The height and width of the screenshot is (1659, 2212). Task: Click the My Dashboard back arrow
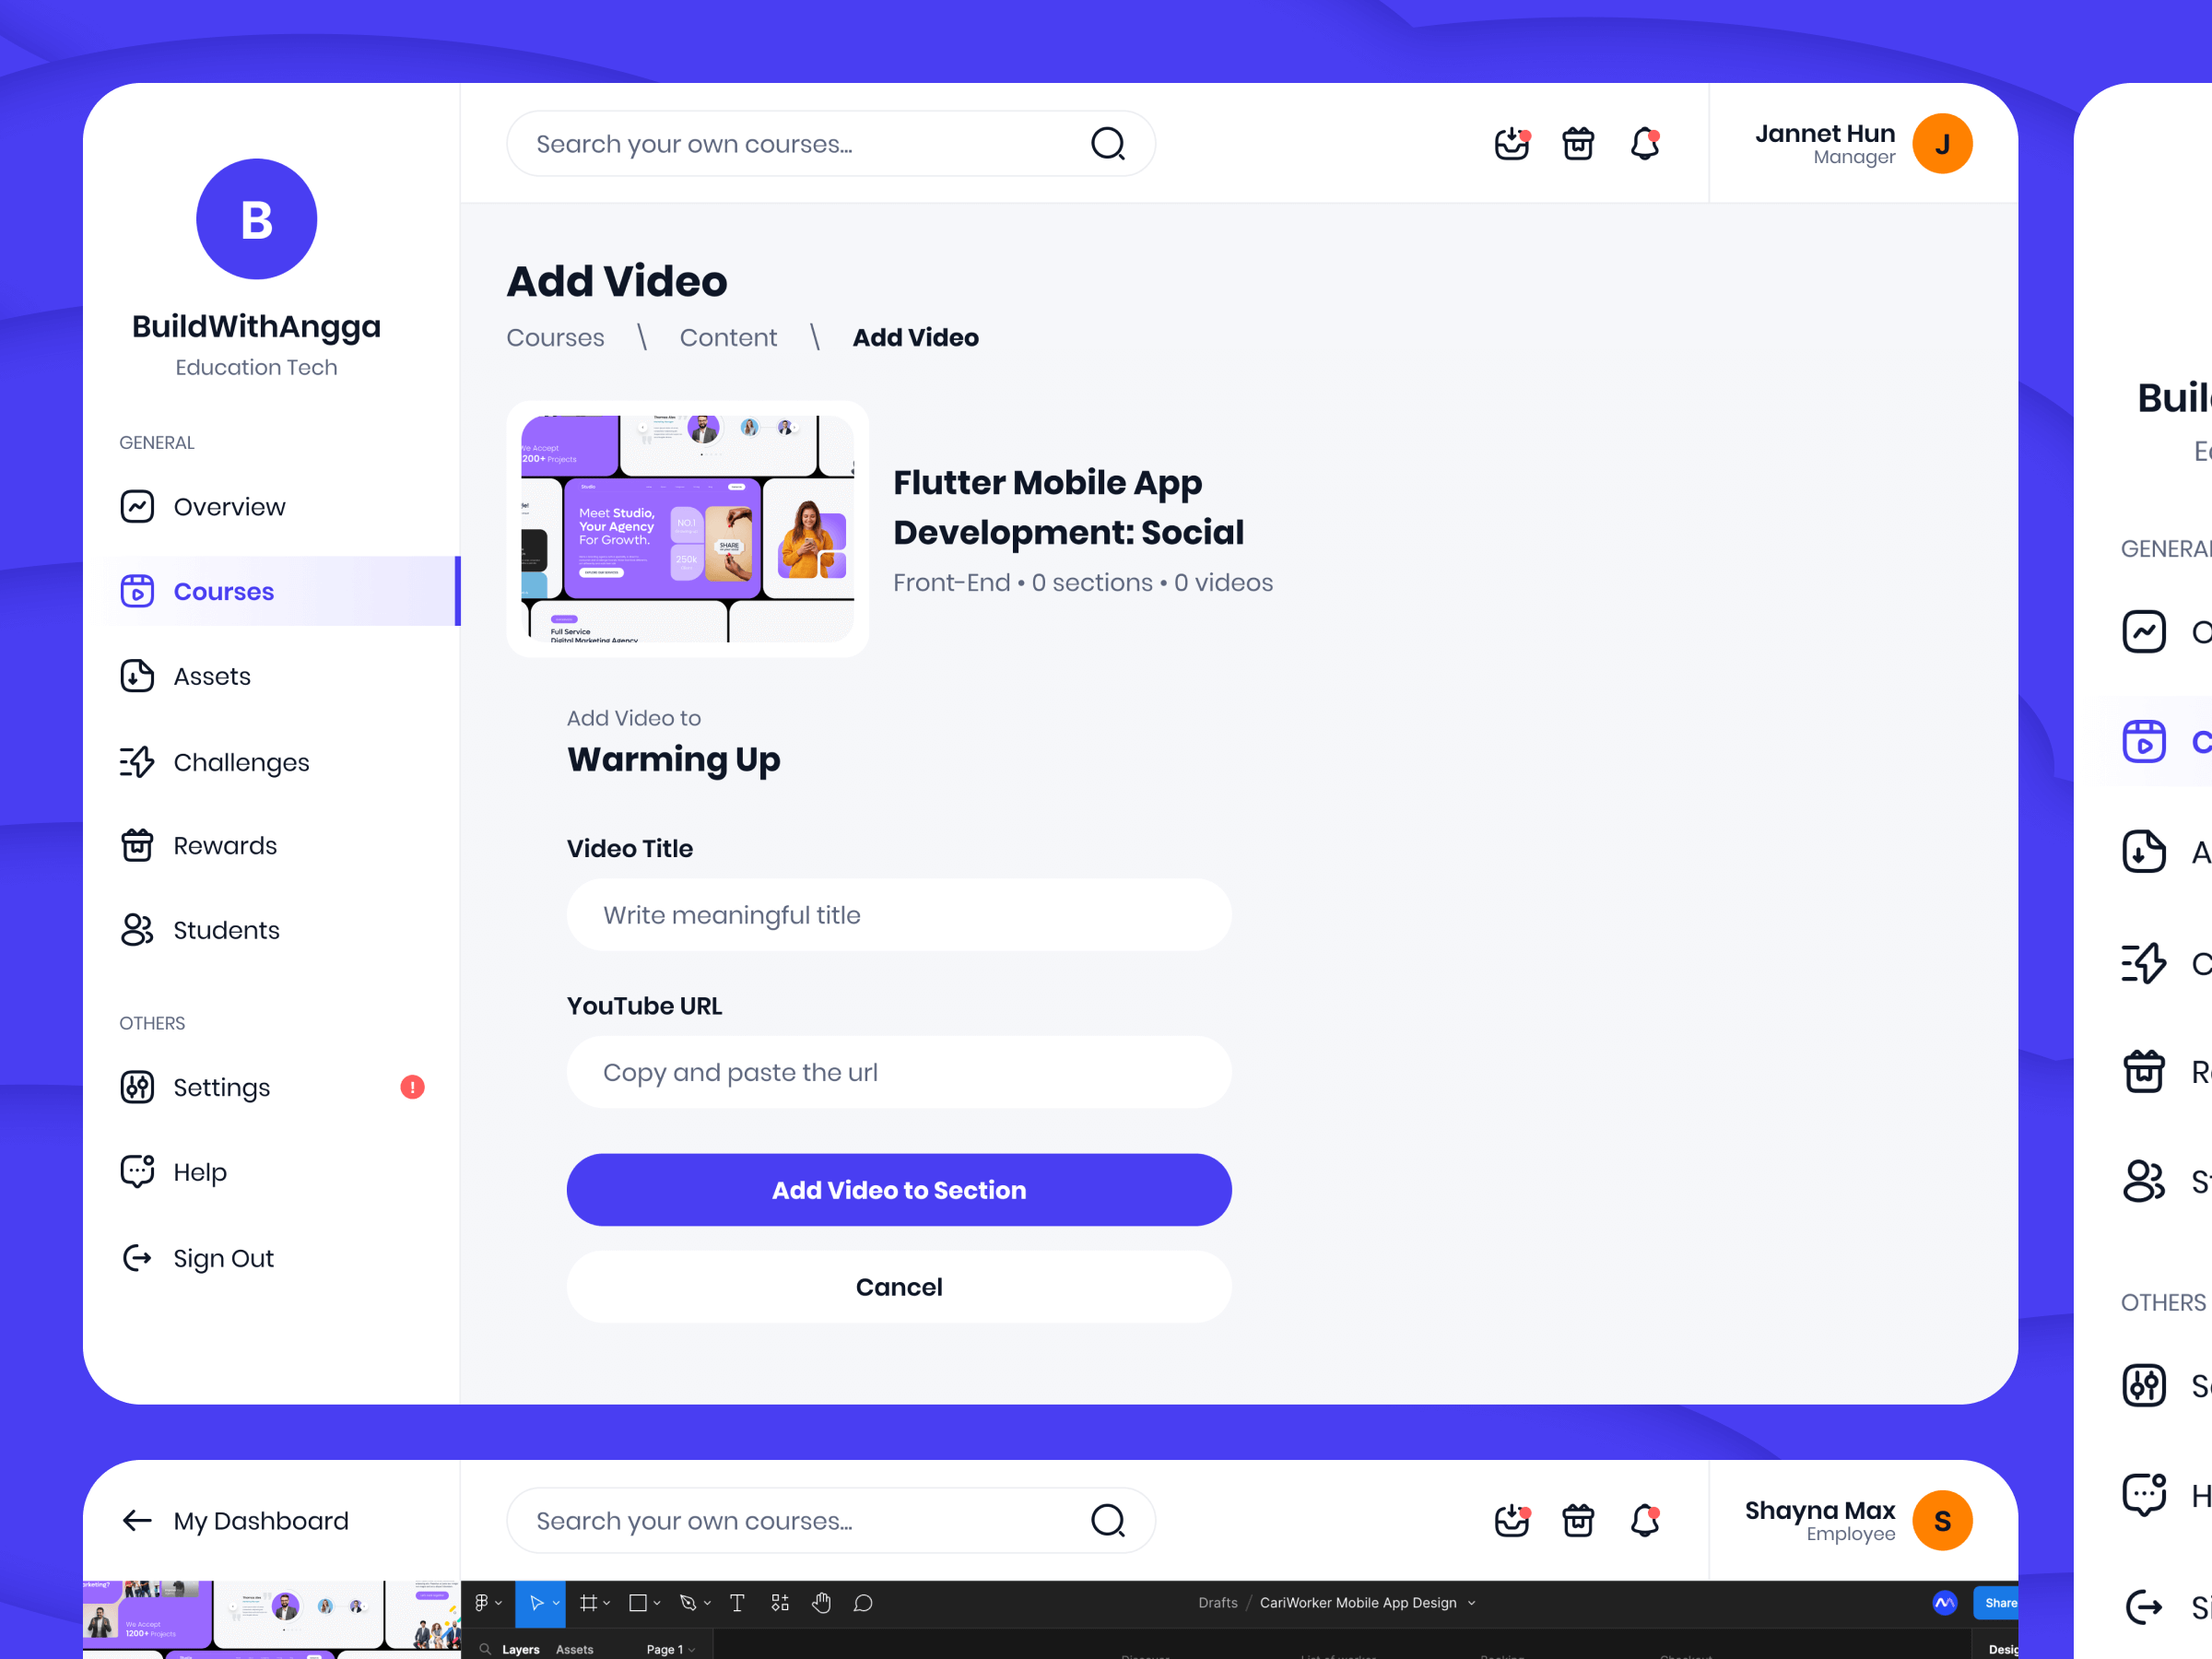coord(137,1521)
